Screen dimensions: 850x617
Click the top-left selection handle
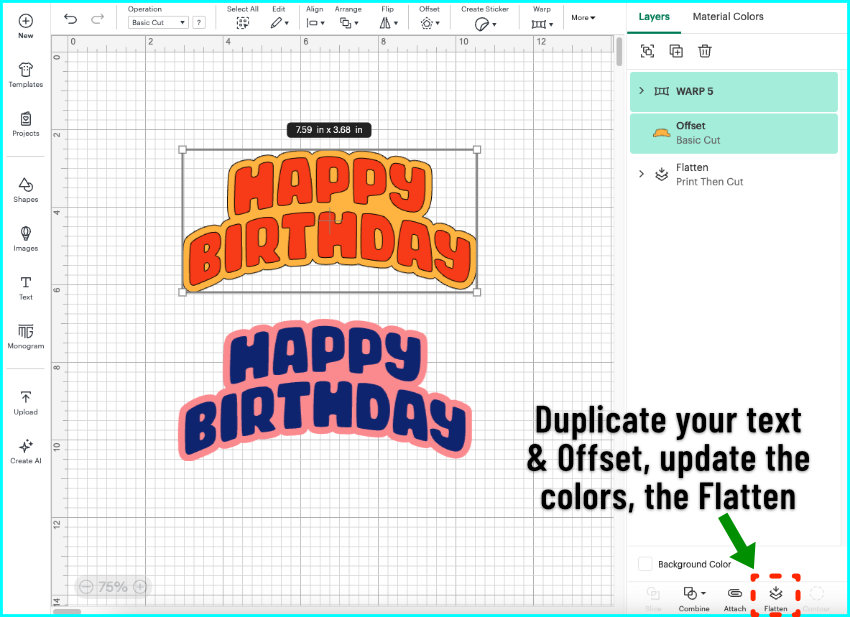coord(183,150)
